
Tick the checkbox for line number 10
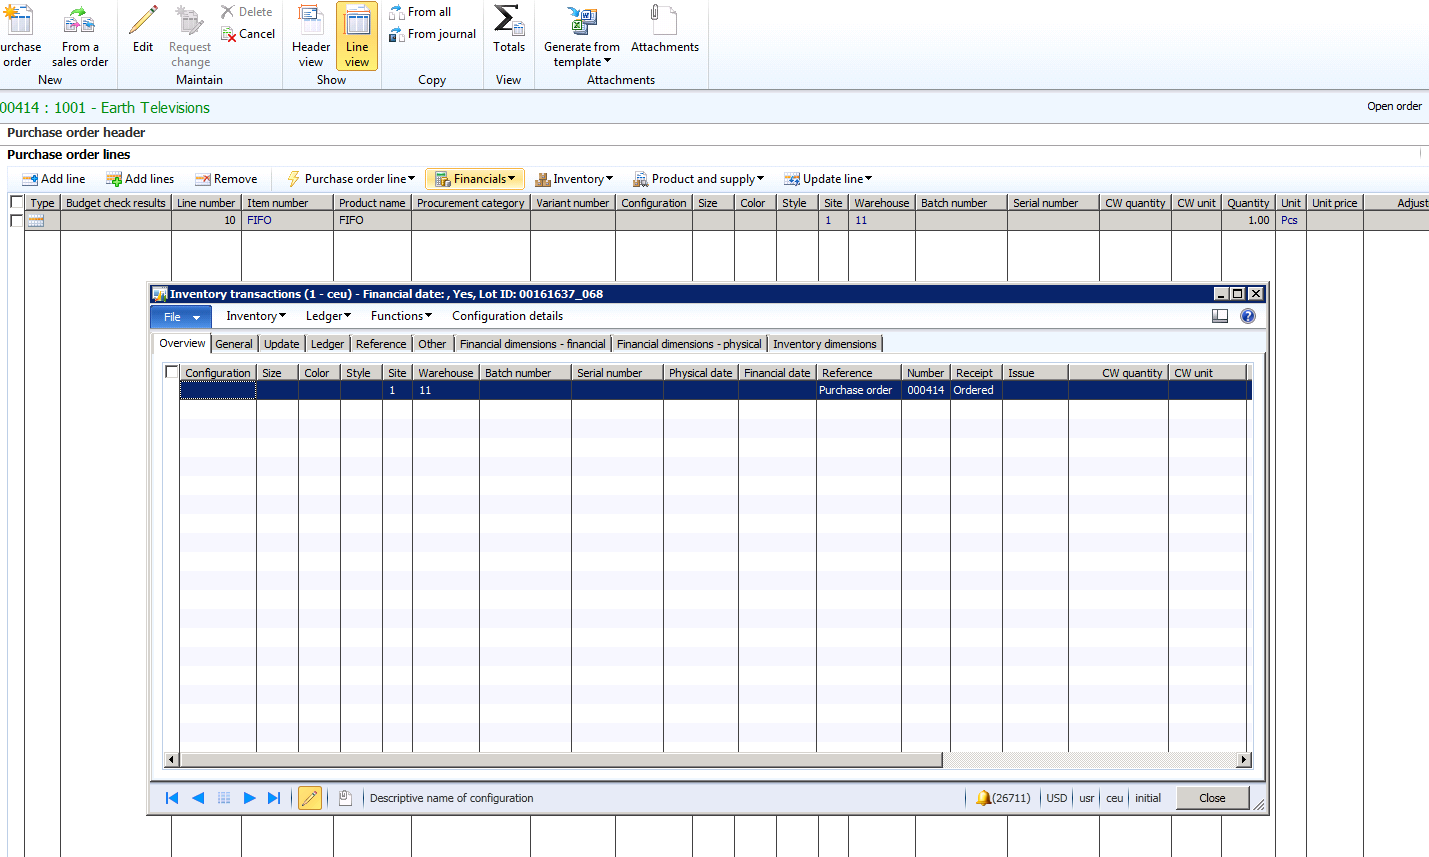tap(16, 220)
